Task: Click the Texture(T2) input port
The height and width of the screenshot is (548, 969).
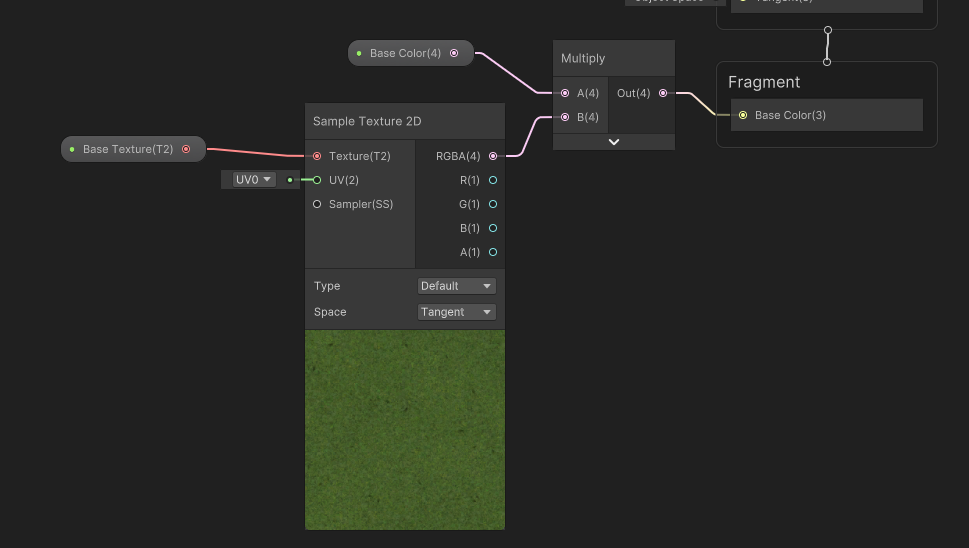Action: pos(317,156)
